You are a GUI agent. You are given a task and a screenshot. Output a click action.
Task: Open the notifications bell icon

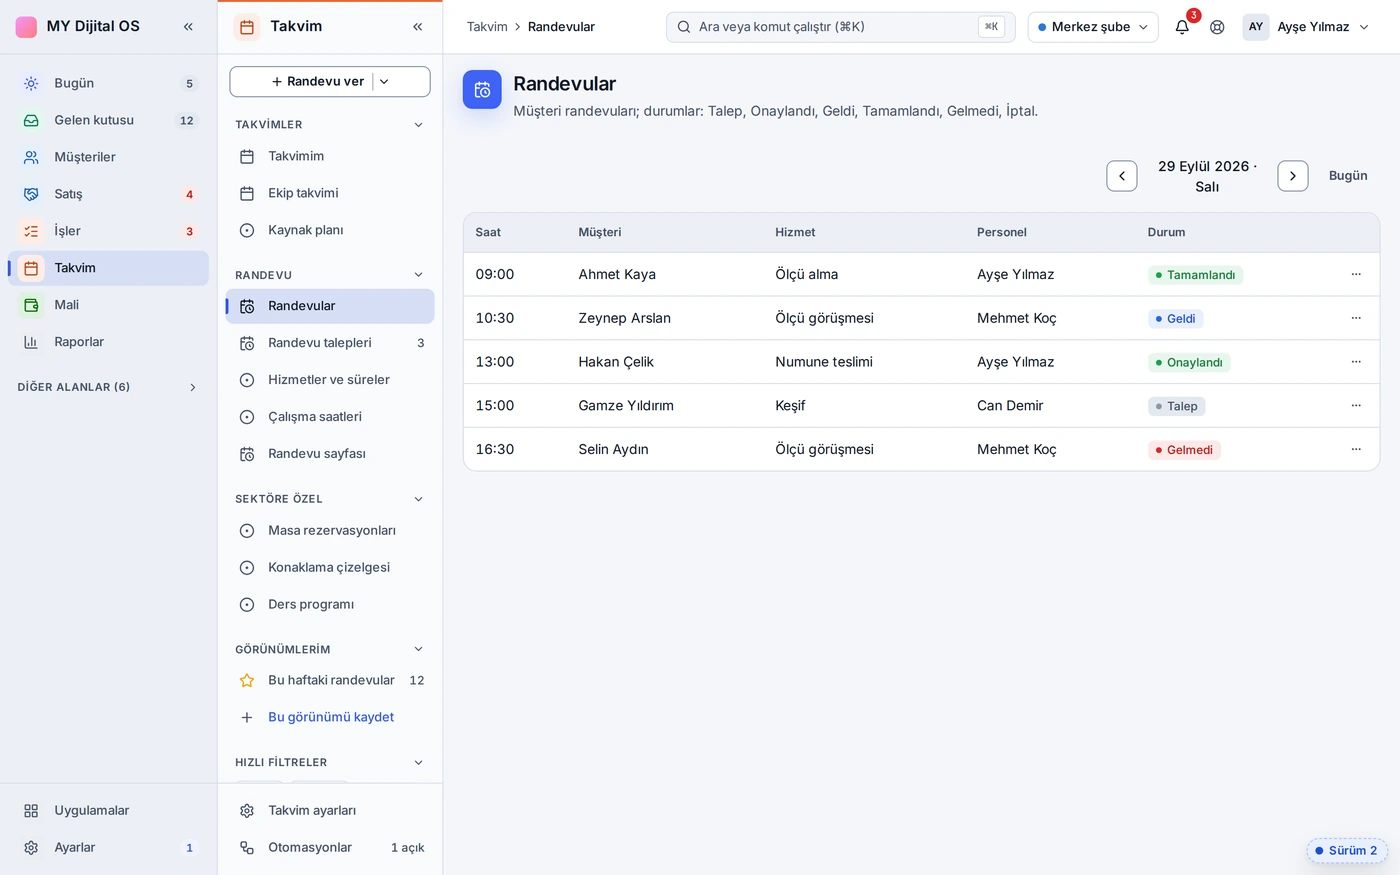coord(1182,27)
